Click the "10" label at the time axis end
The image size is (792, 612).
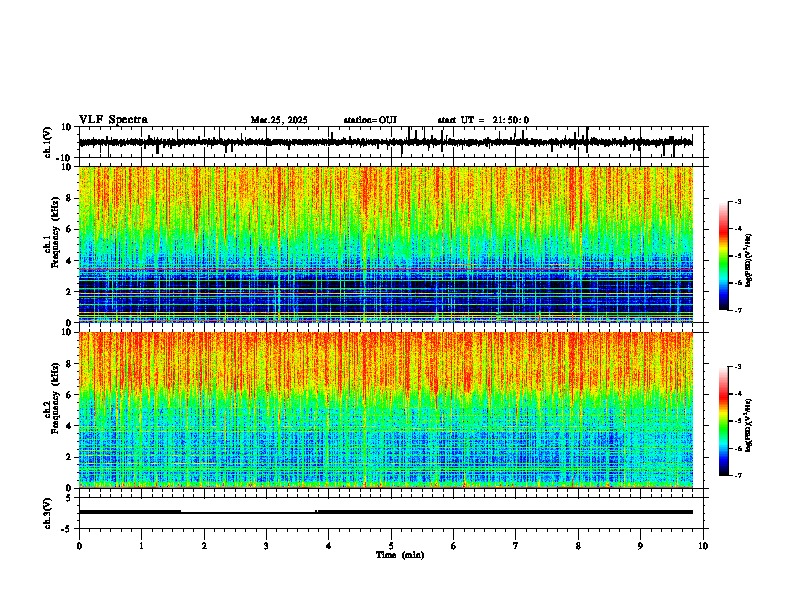pos(703,546)
